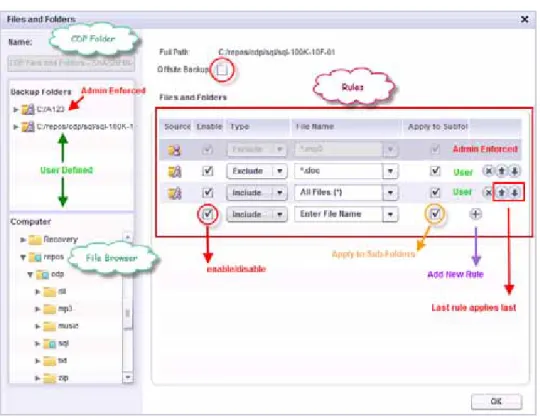Click Apply to Subfolders checkbox of Admin Enforced rule

click(x=435, y=150)
